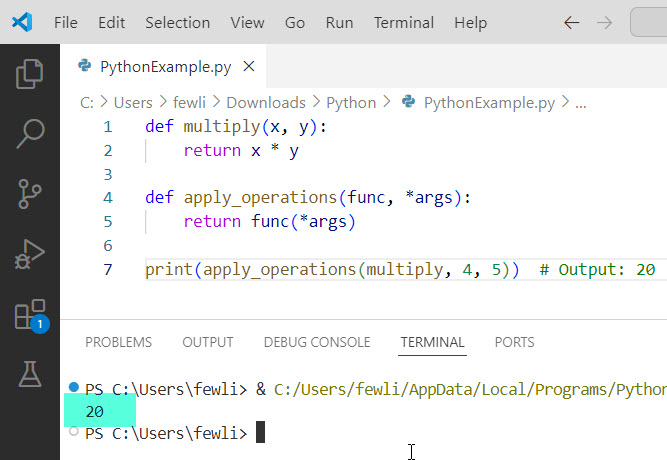Switch to the PORTS panel tab
This screenshot has width=667, height=460.
pos(514,342)
